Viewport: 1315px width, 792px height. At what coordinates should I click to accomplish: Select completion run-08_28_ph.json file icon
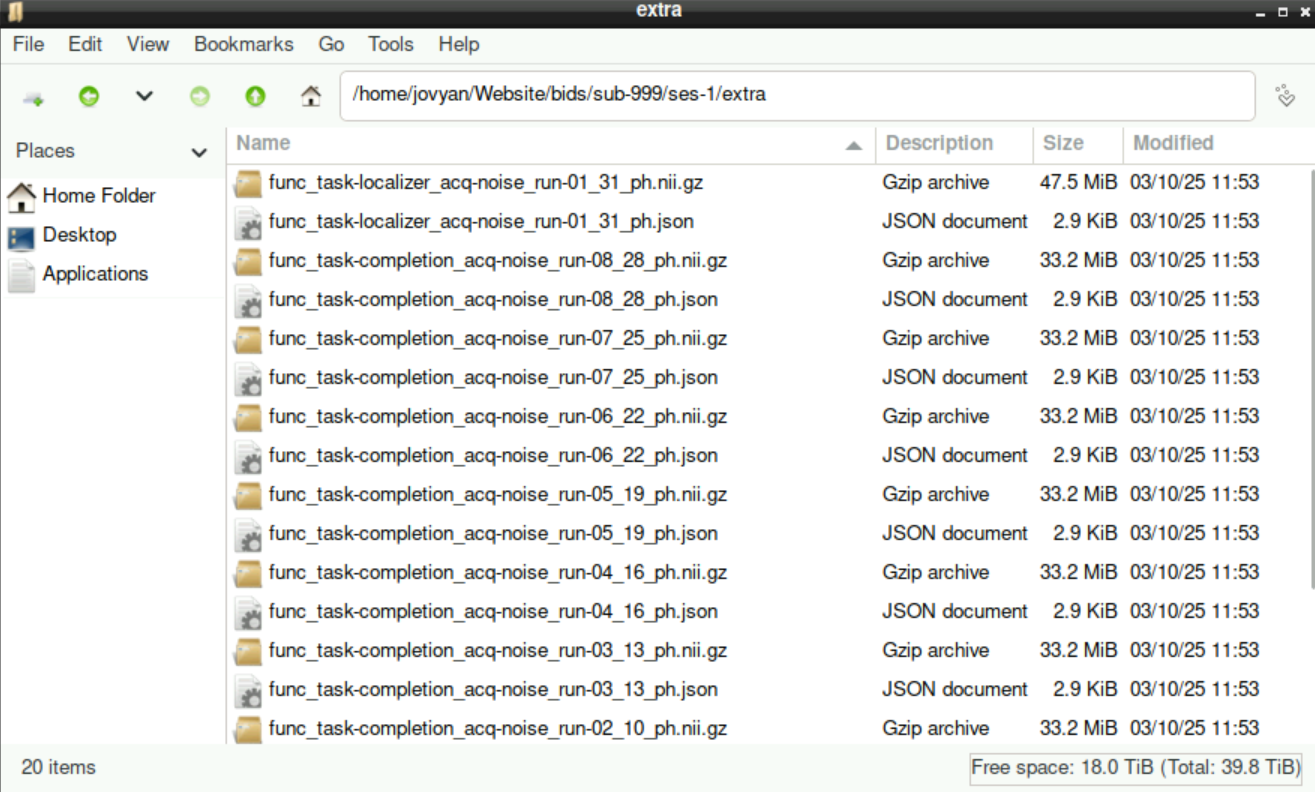[x=248, y=300]
